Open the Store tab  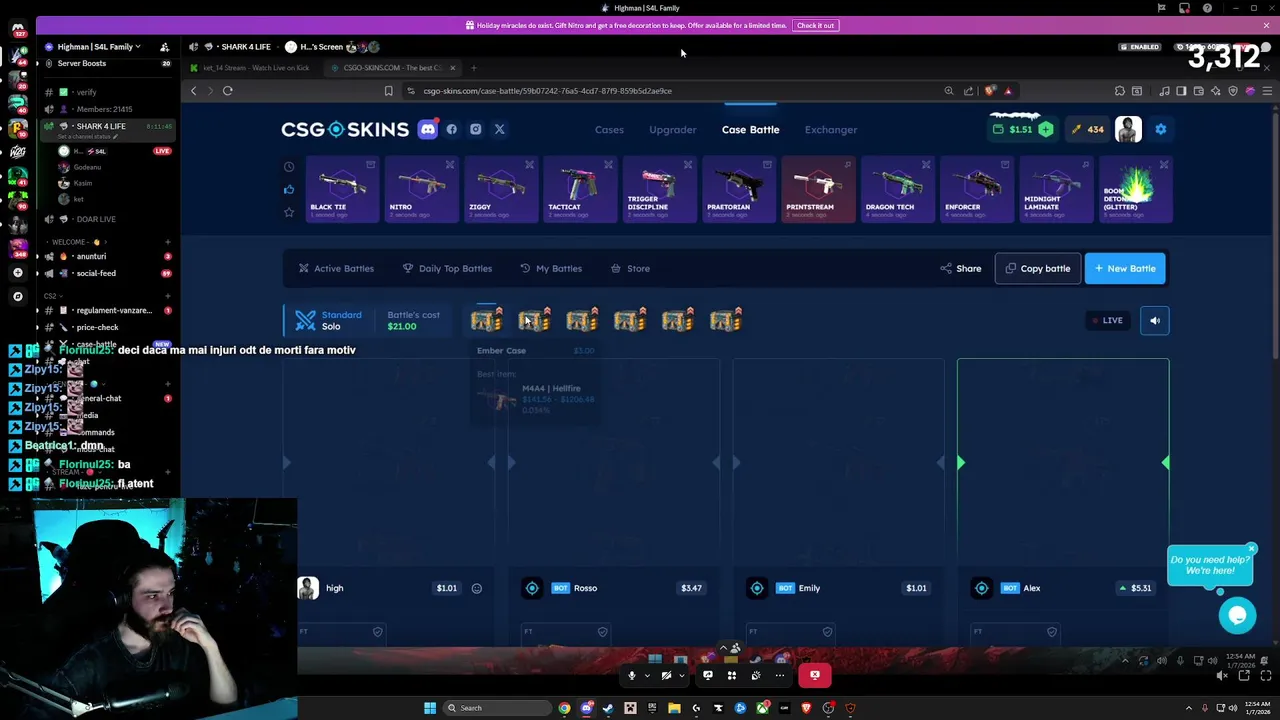[630, 268]
